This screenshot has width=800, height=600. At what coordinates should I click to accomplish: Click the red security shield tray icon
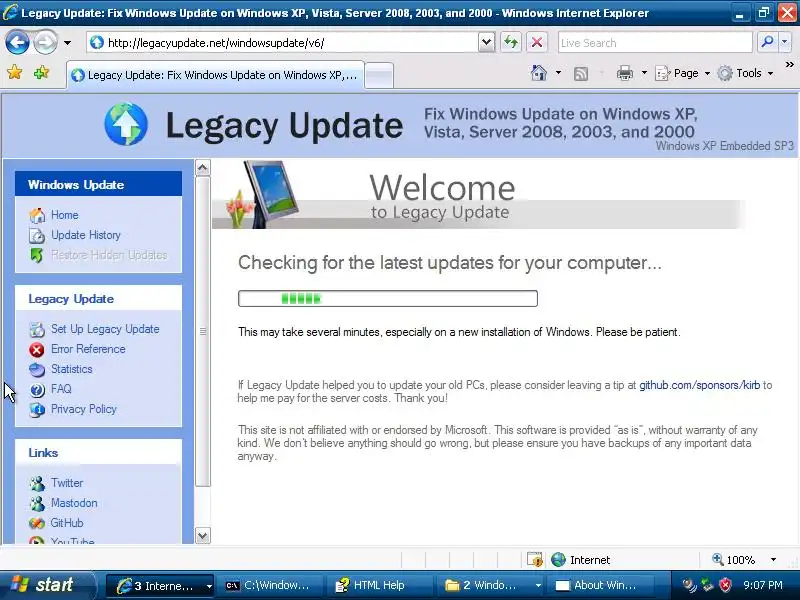click(724, 585)
